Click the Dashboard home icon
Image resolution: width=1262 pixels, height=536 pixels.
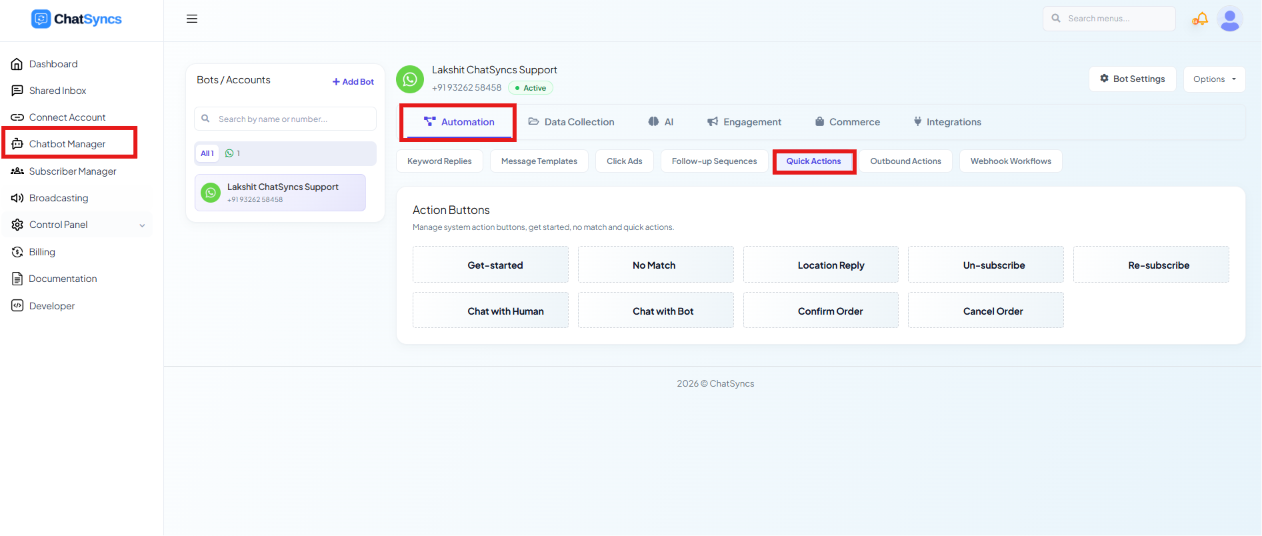coord(17,64)
